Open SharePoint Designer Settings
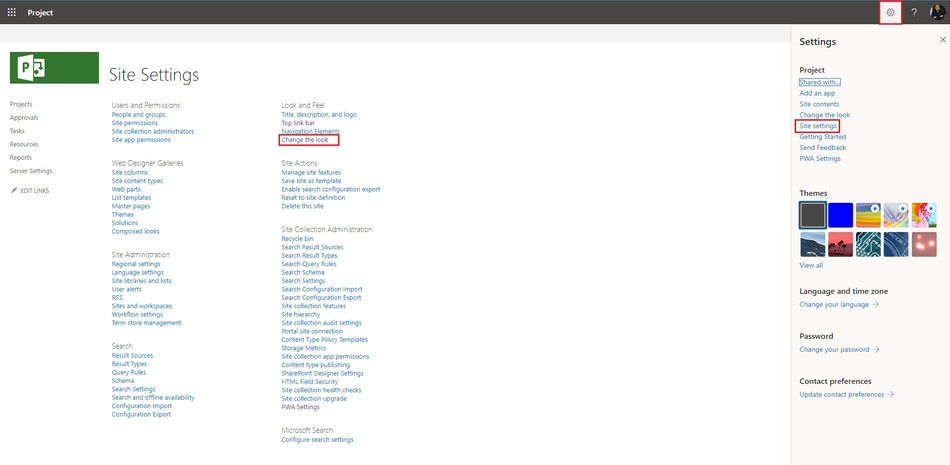Screen dimensions: 950x465 coord(322,374)
